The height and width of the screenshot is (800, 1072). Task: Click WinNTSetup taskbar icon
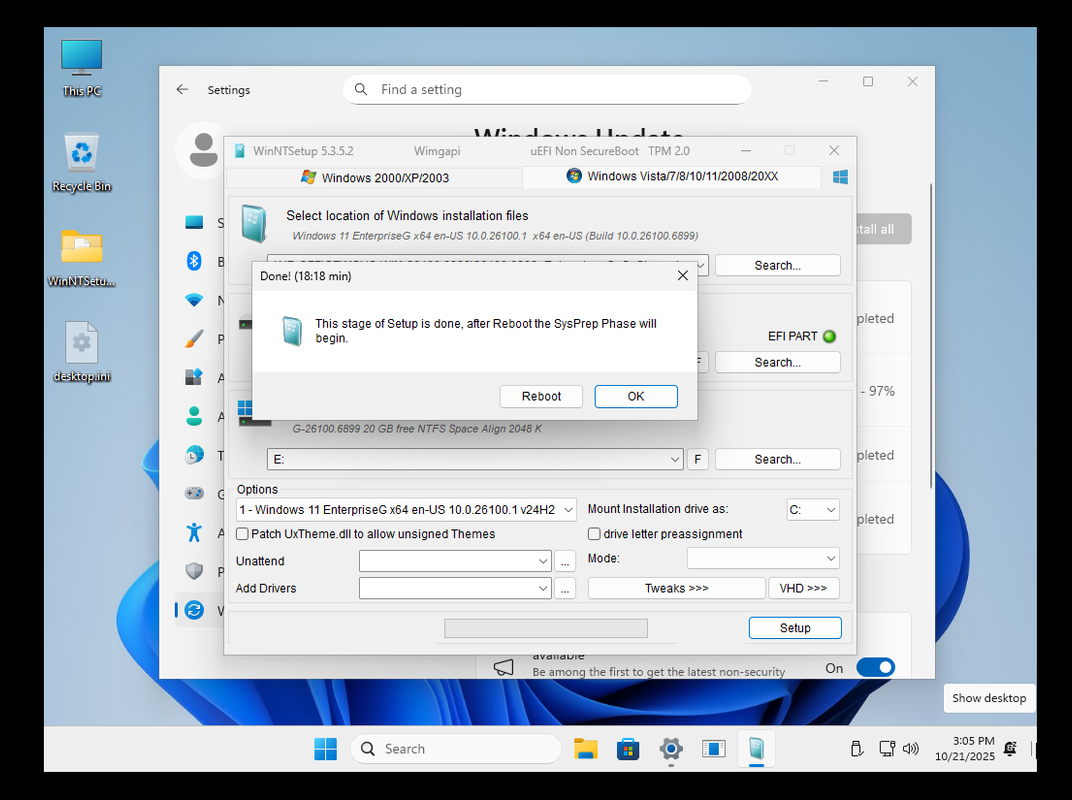[x=755, y=749]
